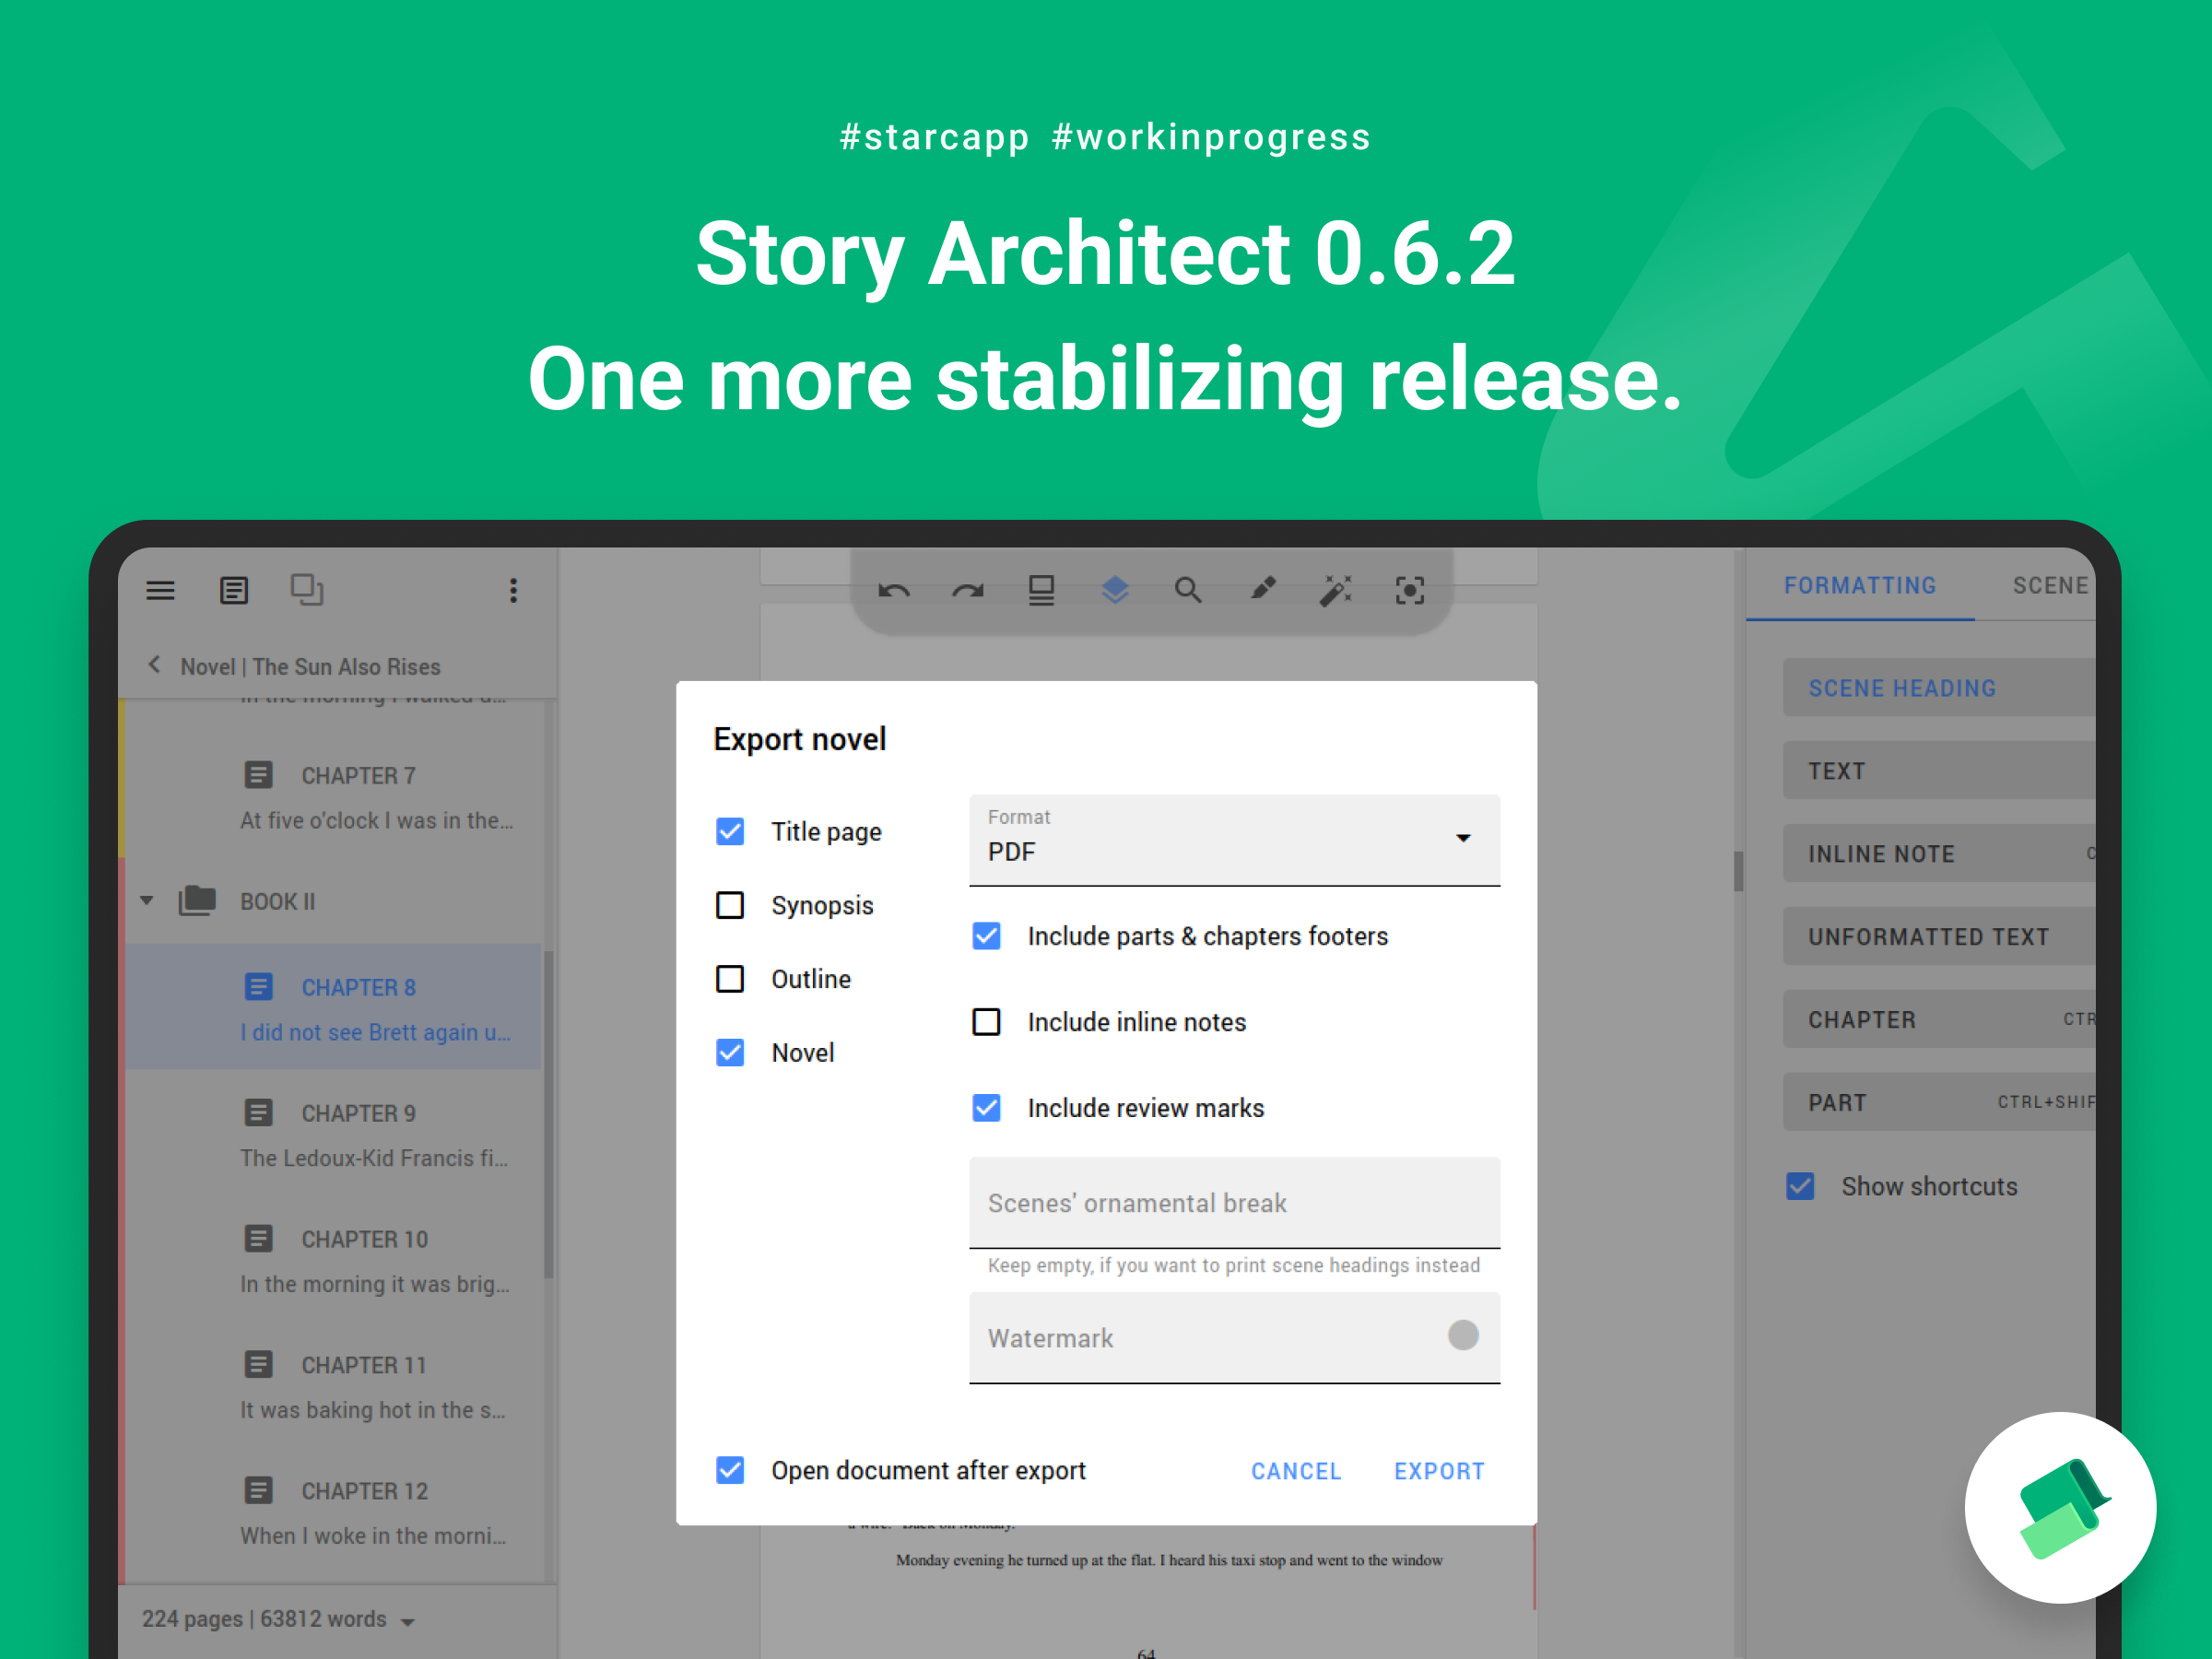Open the sidebar three-dot options menu

pos(513,590)
